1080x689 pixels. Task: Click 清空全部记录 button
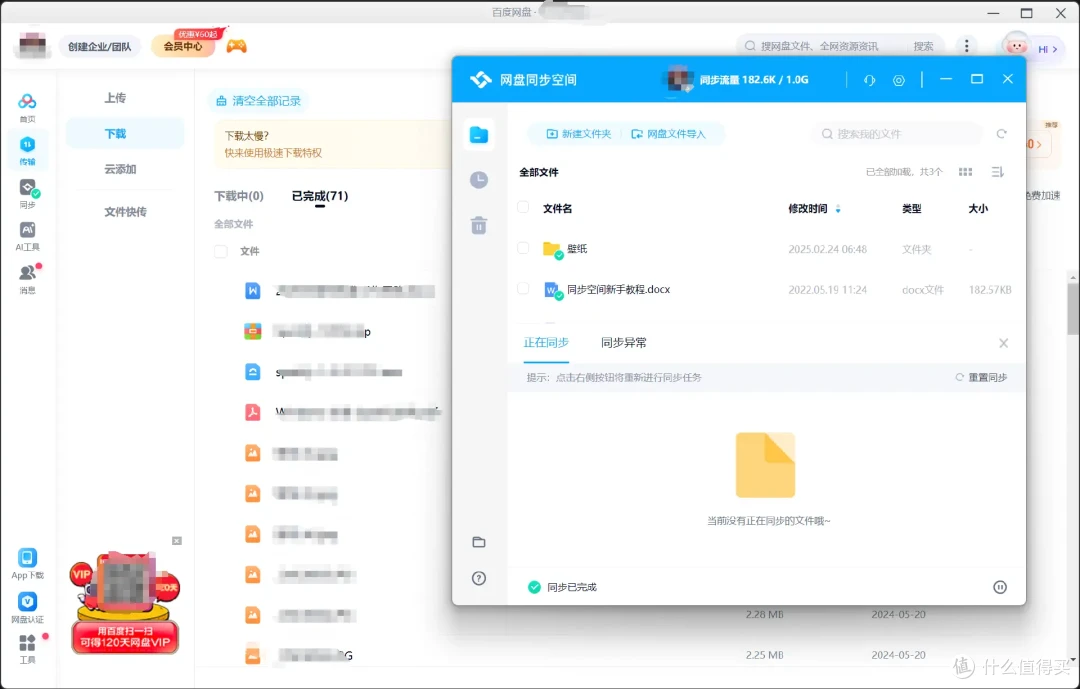258,101
